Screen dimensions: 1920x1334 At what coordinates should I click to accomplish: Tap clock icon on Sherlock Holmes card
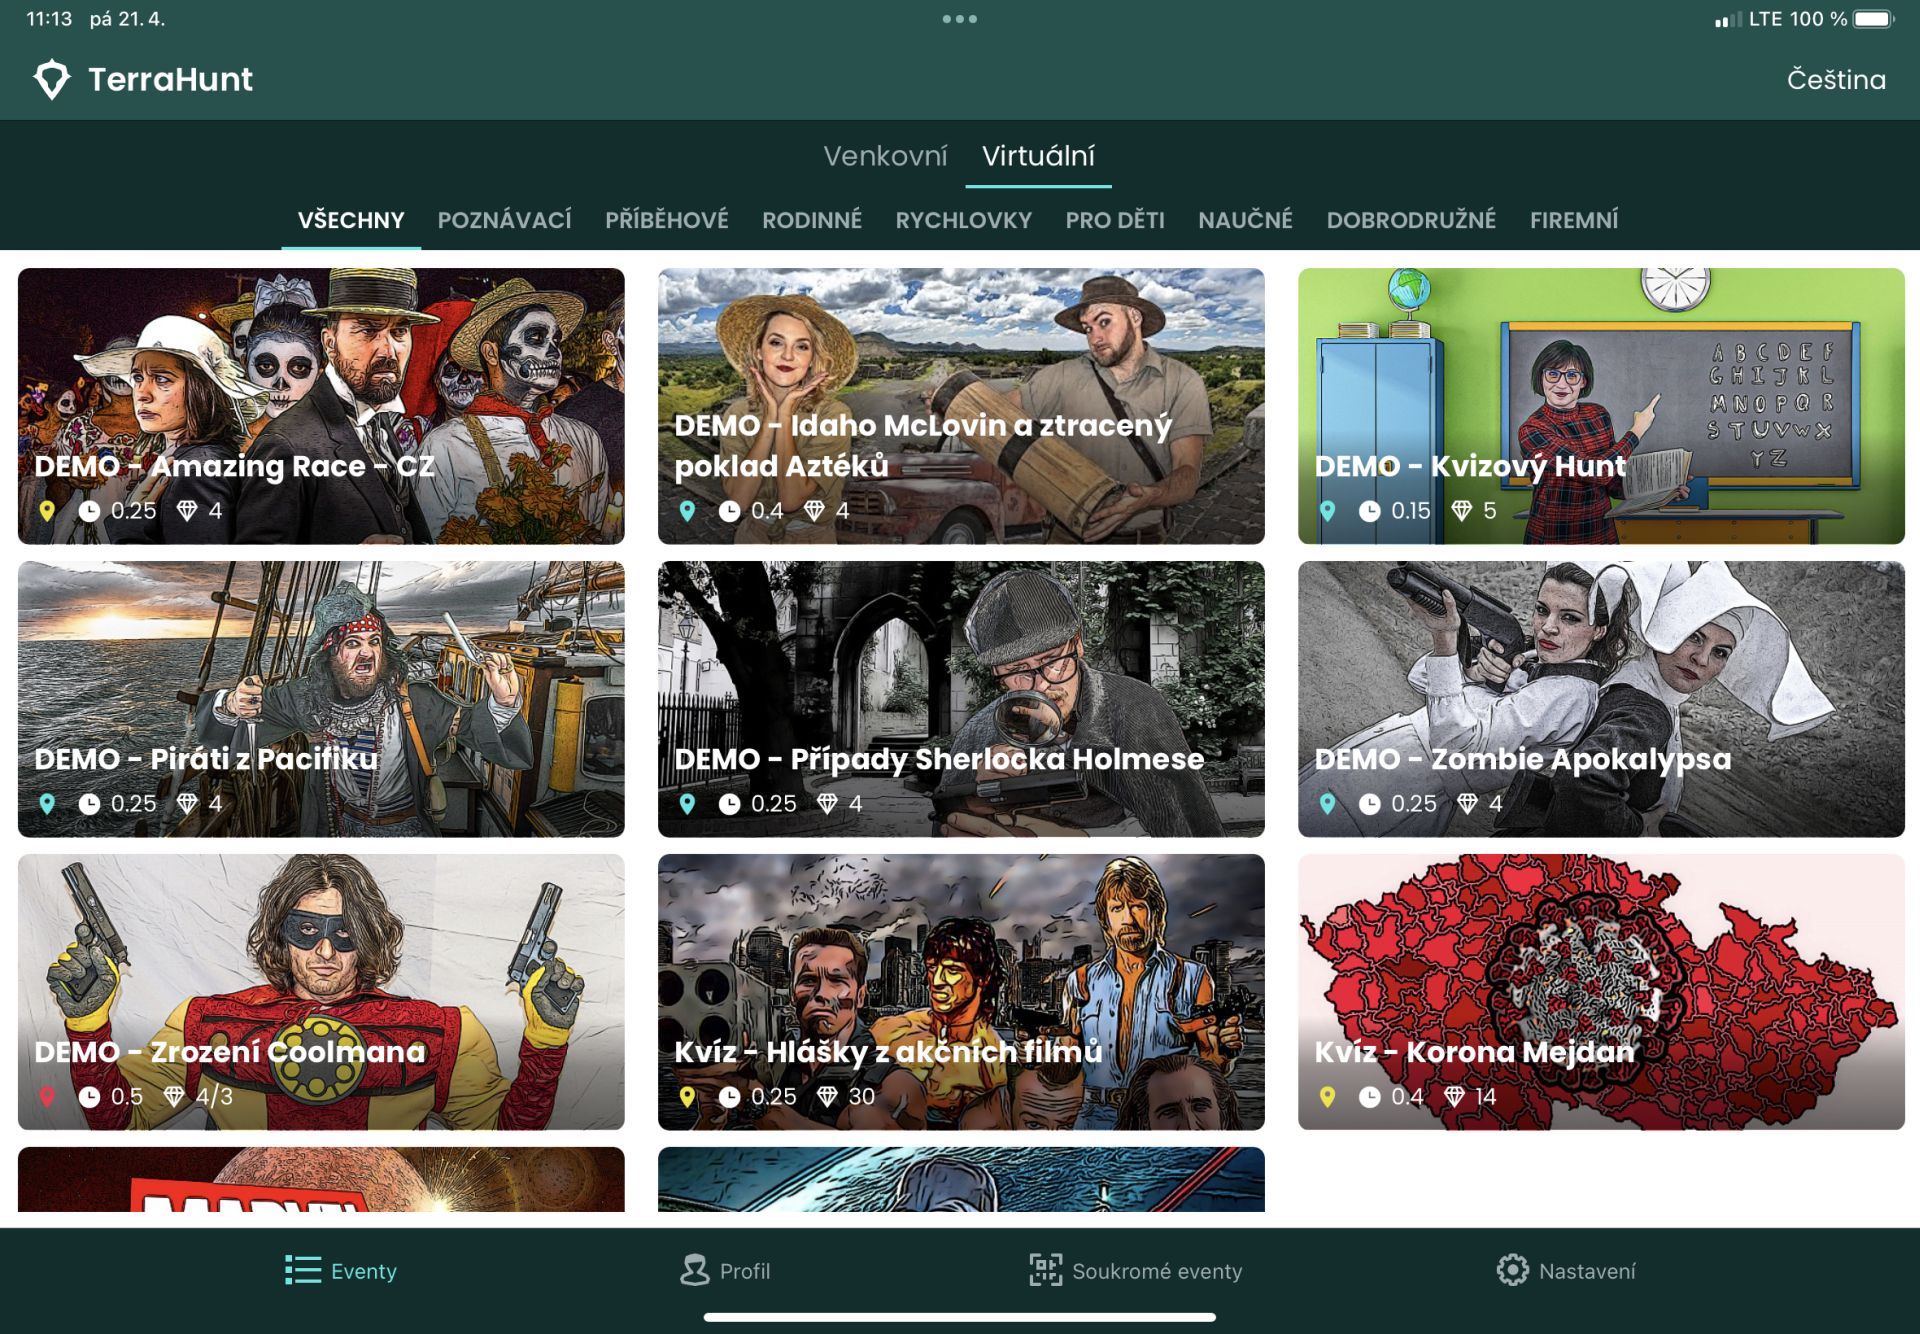point(730,804)
